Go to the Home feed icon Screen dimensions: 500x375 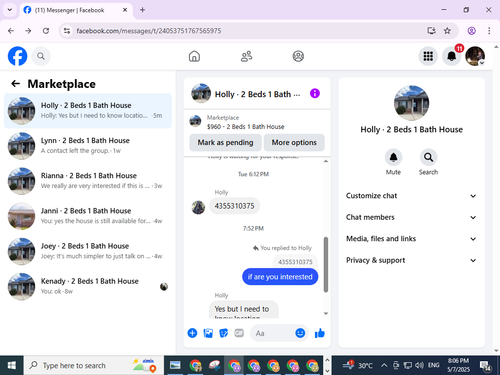194,56
